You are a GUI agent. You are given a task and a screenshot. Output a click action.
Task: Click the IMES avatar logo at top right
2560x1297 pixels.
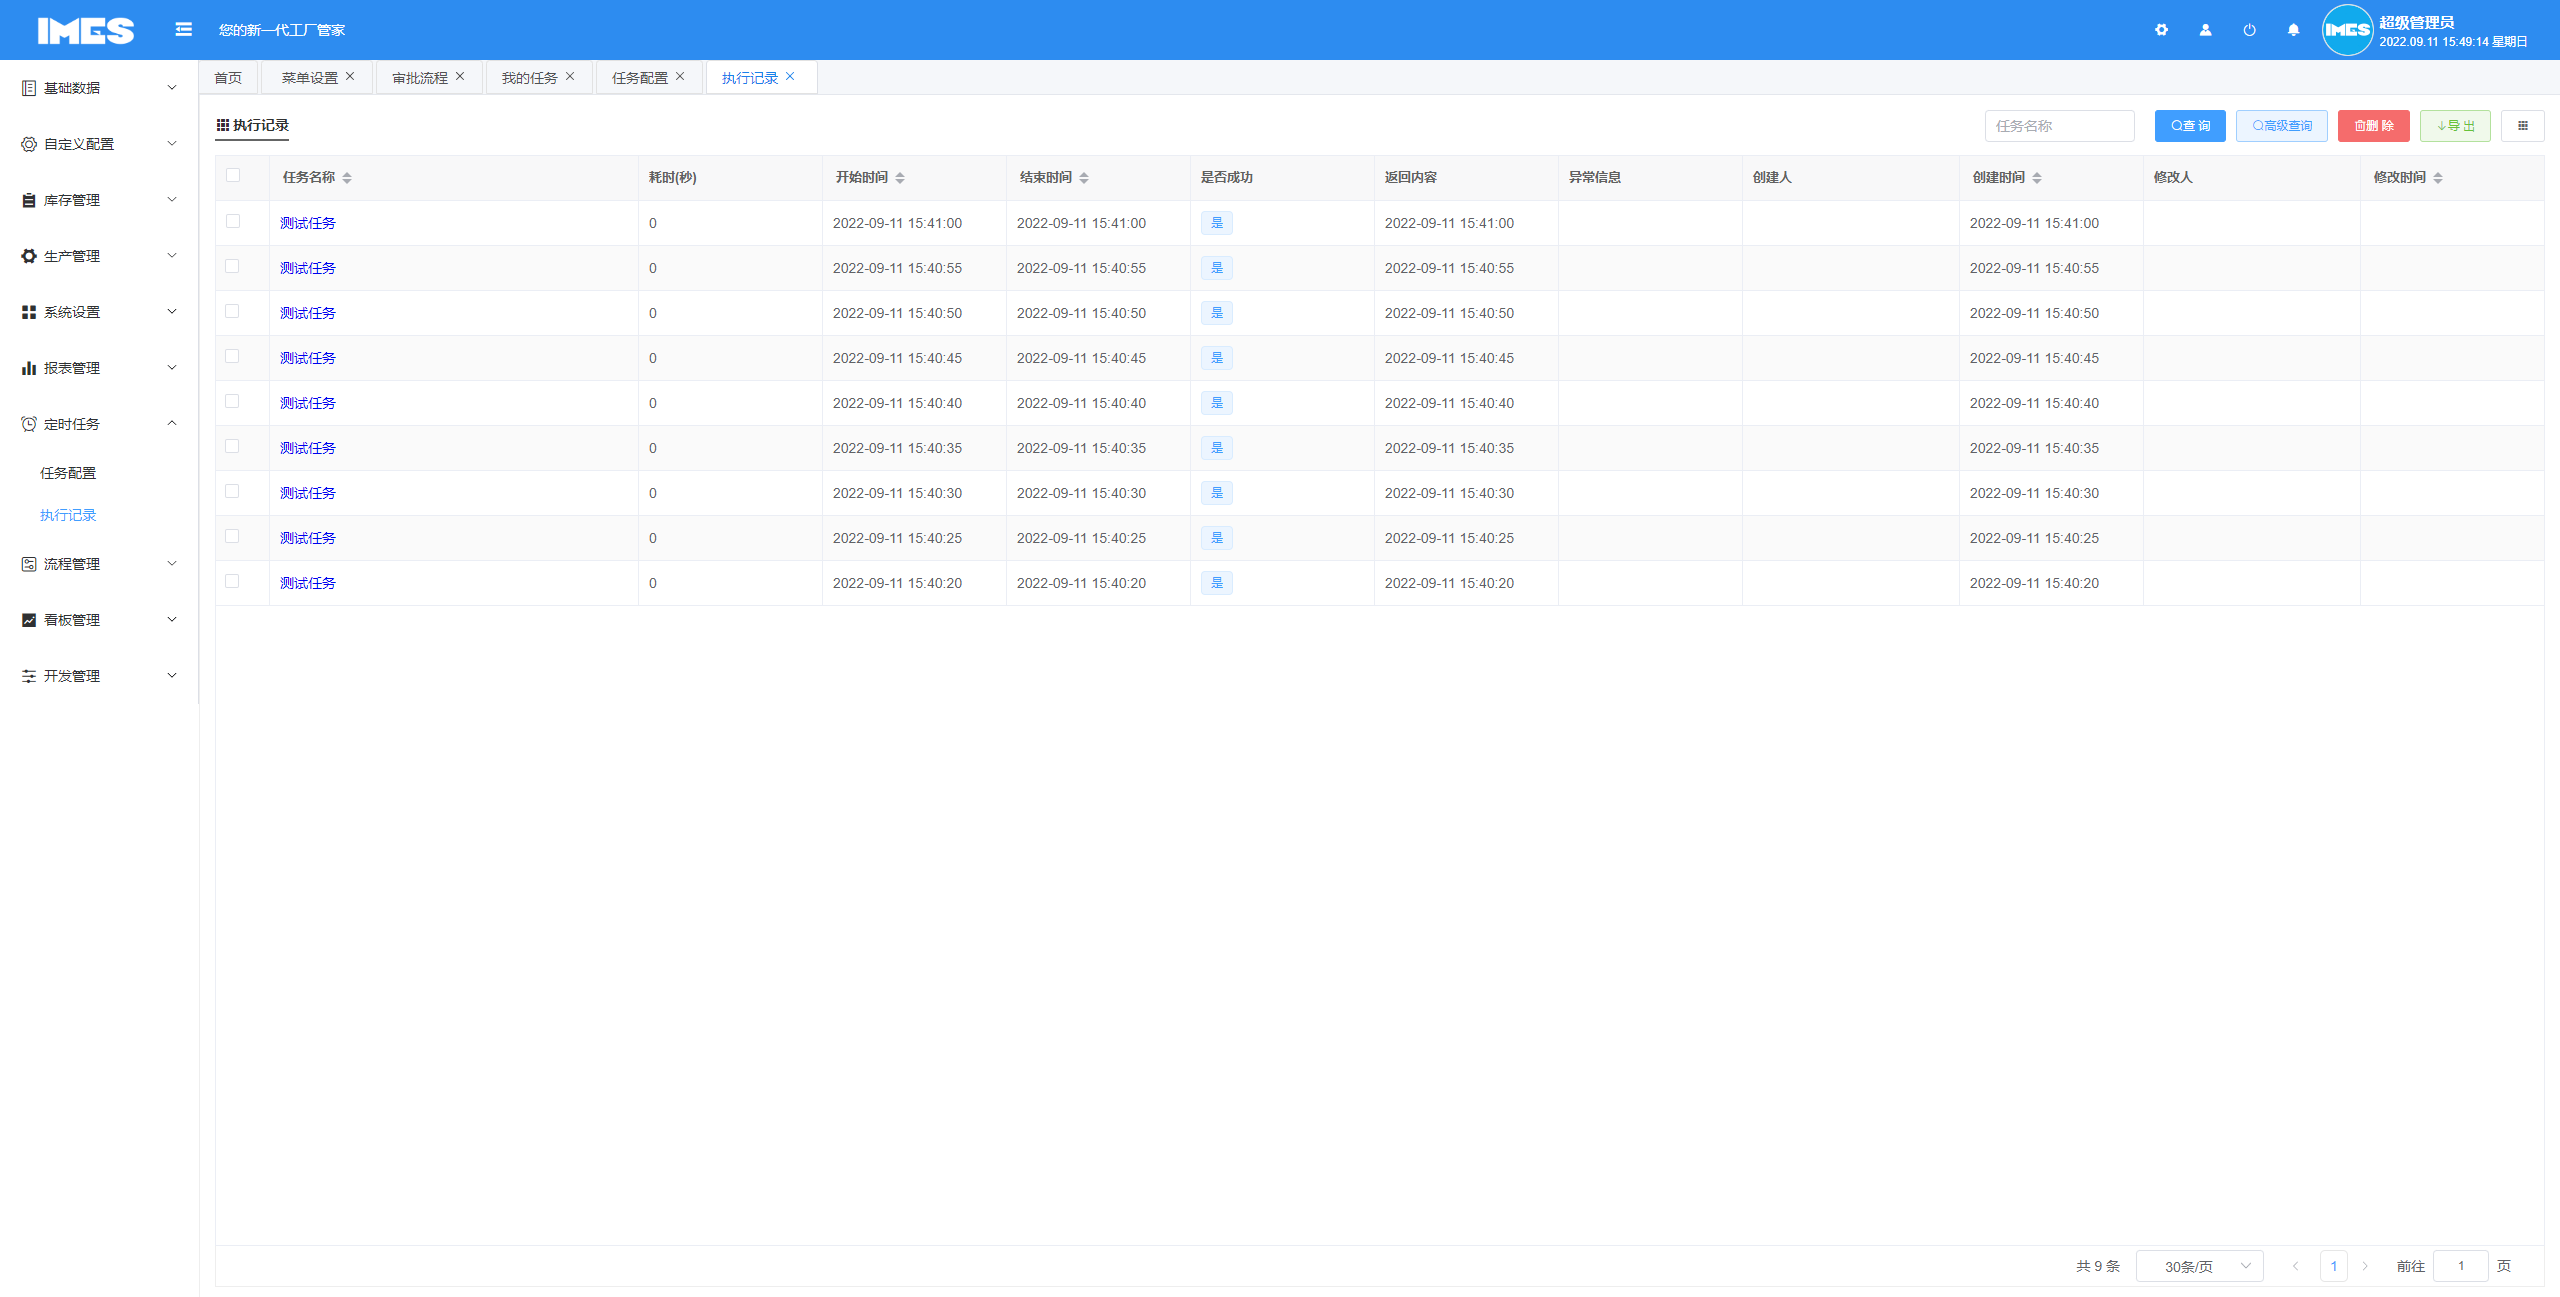2346,30
